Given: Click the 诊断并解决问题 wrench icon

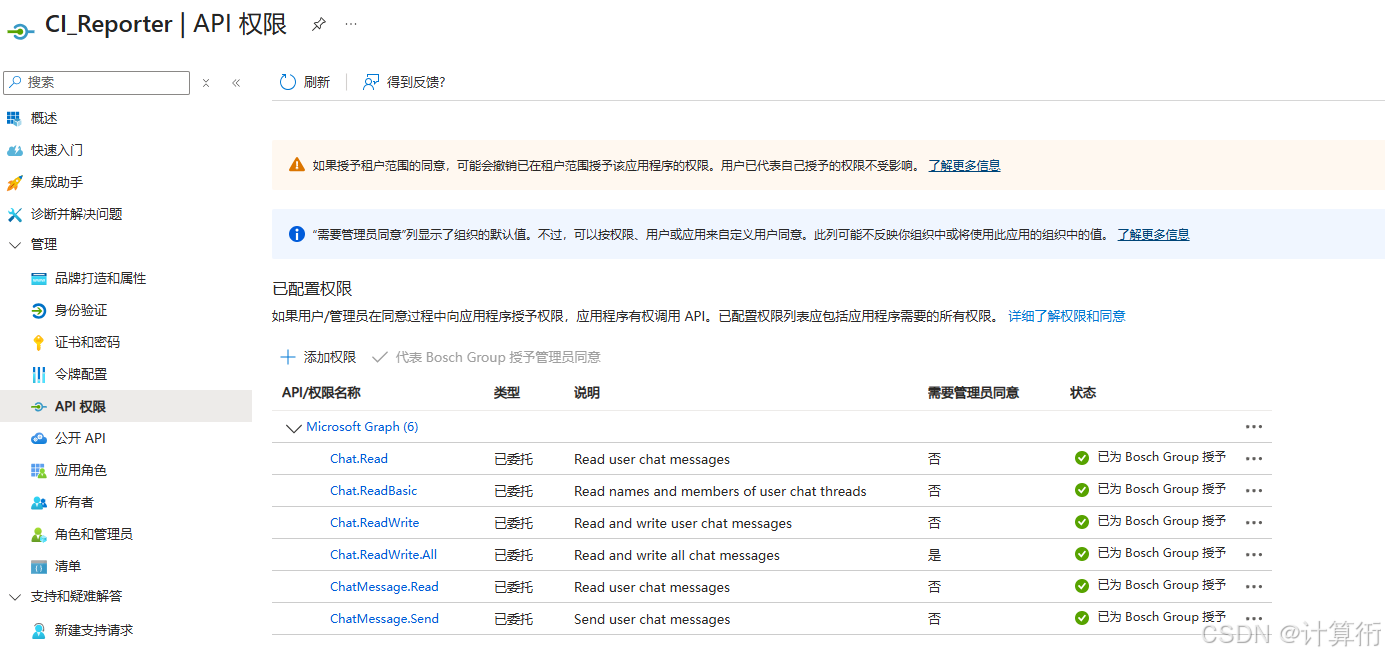Looking at the screenshot, I should pos(14,214).
